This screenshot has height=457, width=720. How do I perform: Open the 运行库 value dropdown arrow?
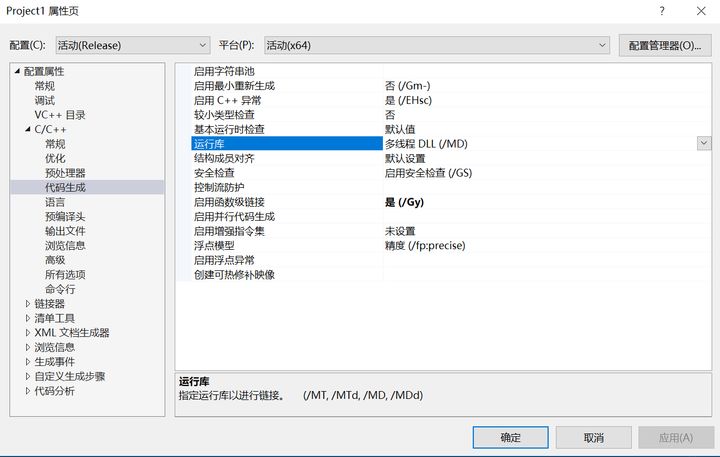pos(704,143)
